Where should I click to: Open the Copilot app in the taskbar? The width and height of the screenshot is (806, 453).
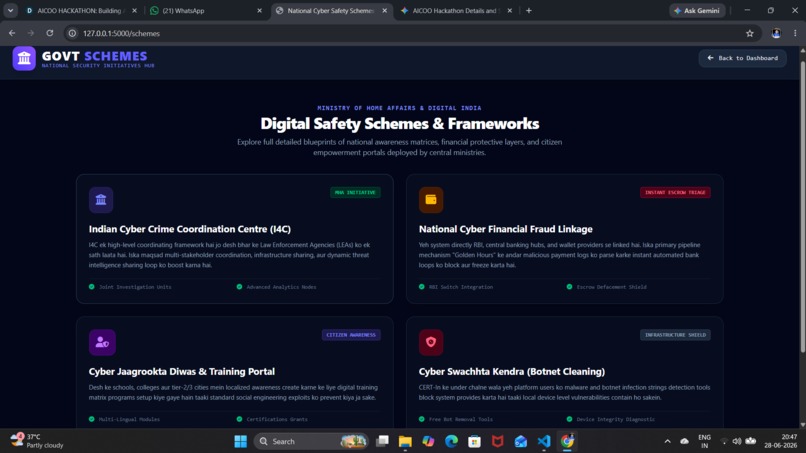click(428, 441)
